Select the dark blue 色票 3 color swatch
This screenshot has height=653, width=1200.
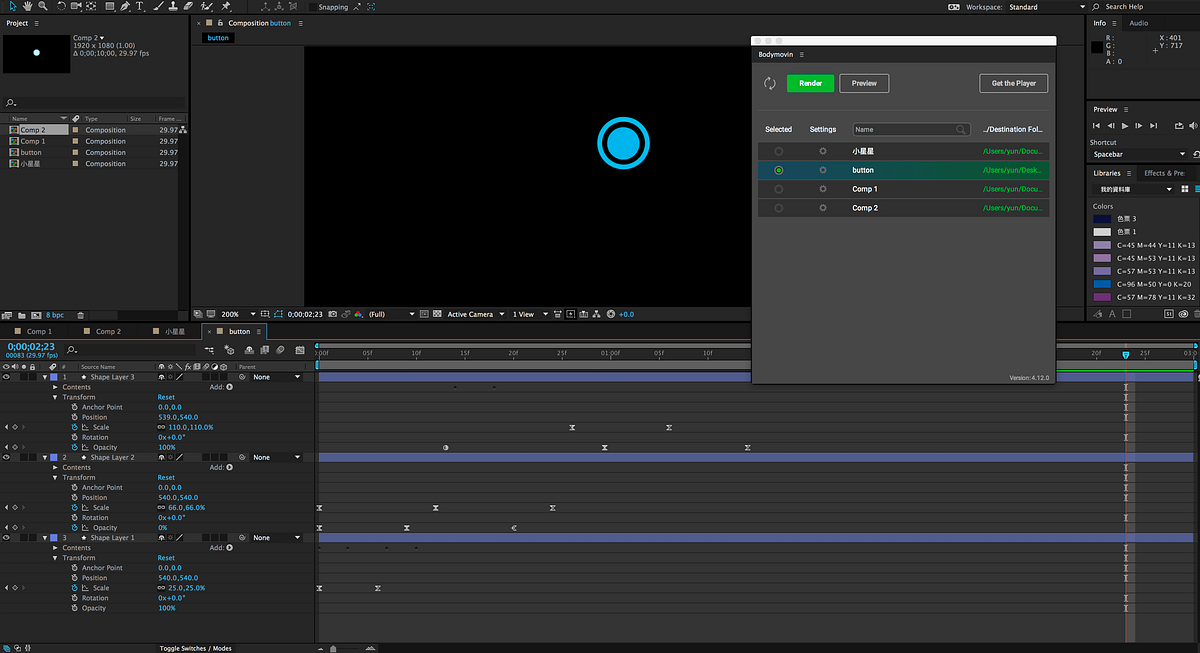point(1102,219)
